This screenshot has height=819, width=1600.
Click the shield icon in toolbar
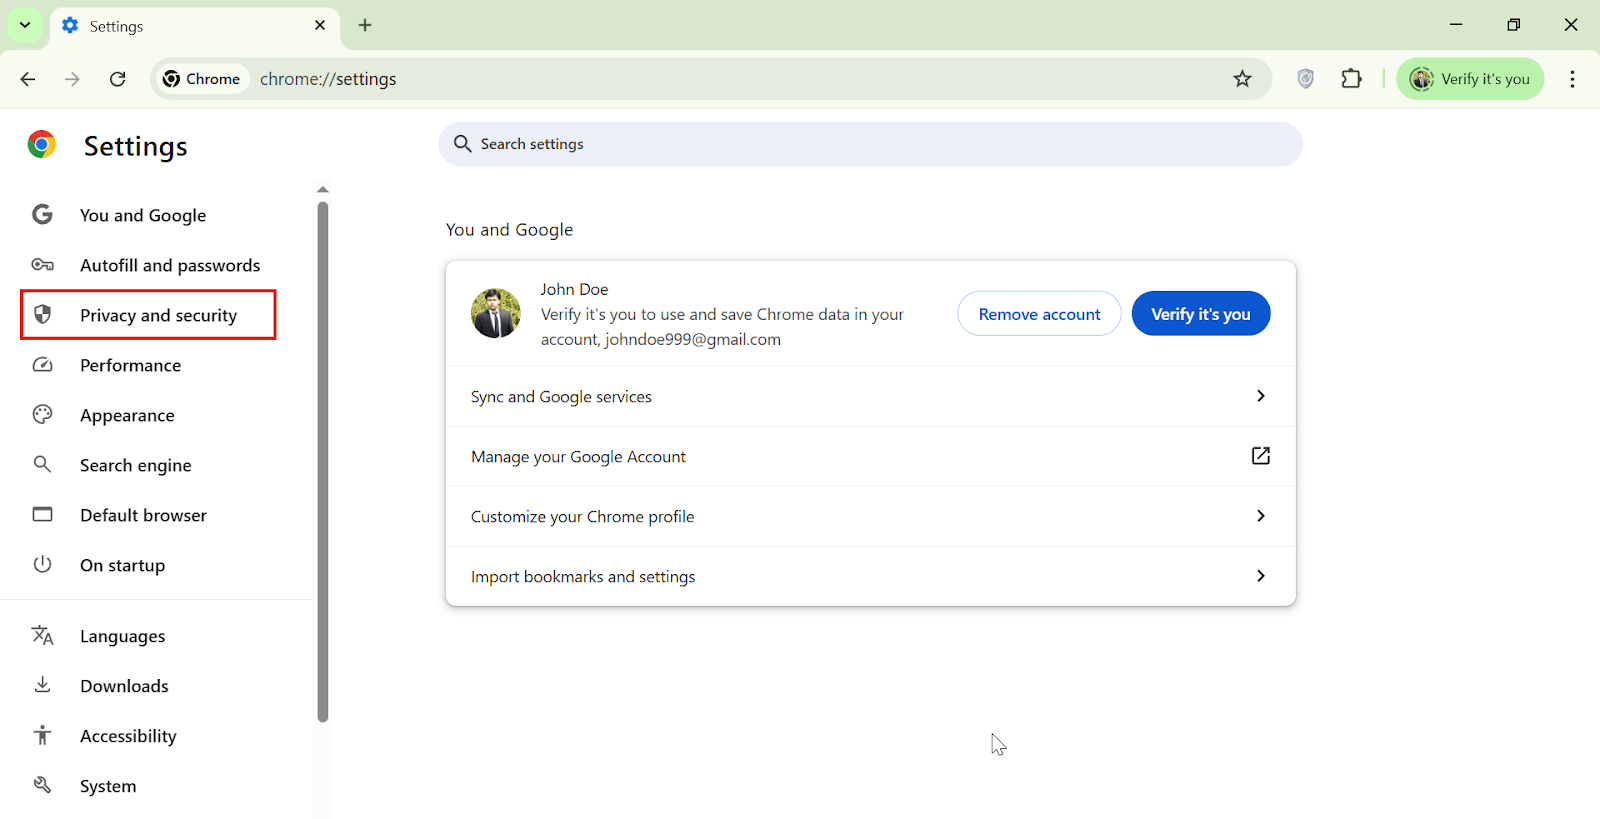click(1305, 79)
